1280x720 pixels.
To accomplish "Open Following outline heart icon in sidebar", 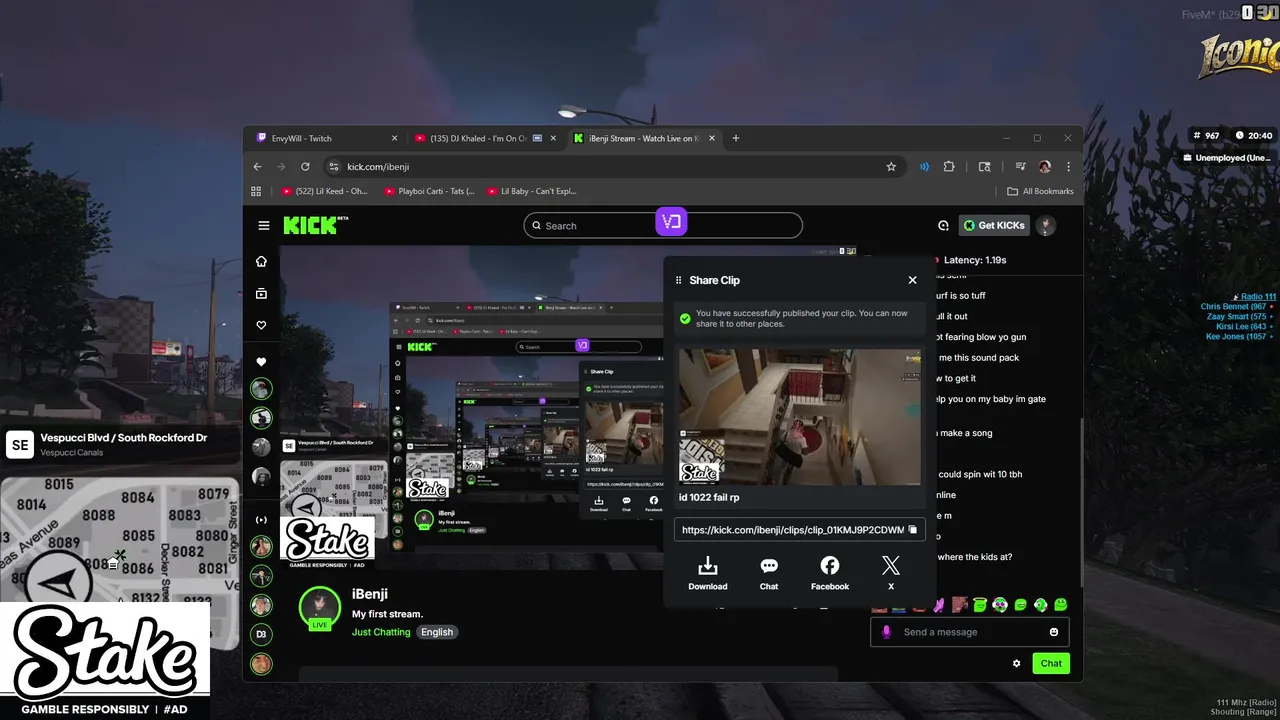I will pos(261,325).
